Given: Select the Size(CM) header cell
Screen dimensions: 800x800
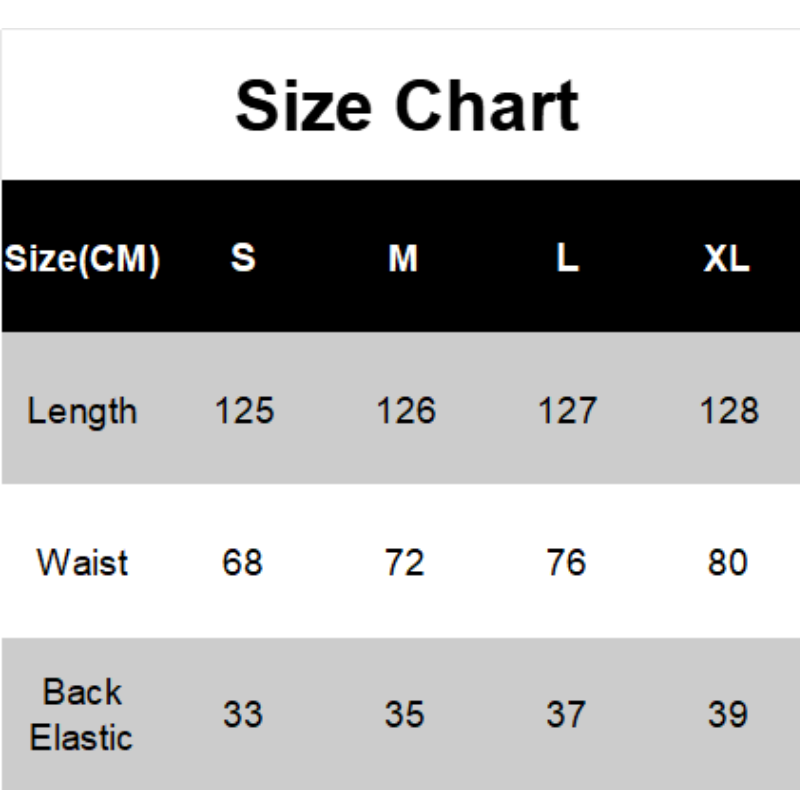Looking at the screenshot, I should pos(82,259).
